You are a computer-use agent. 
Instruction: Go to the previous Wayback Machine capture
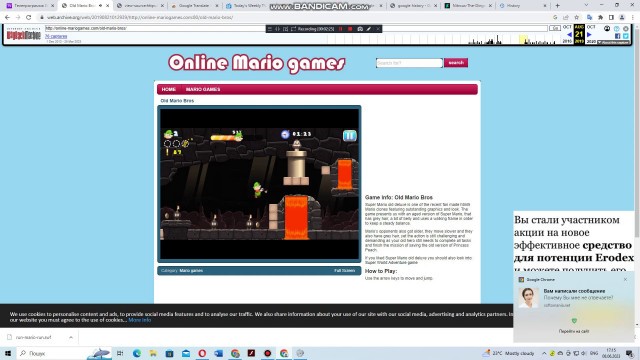[569, 35]
